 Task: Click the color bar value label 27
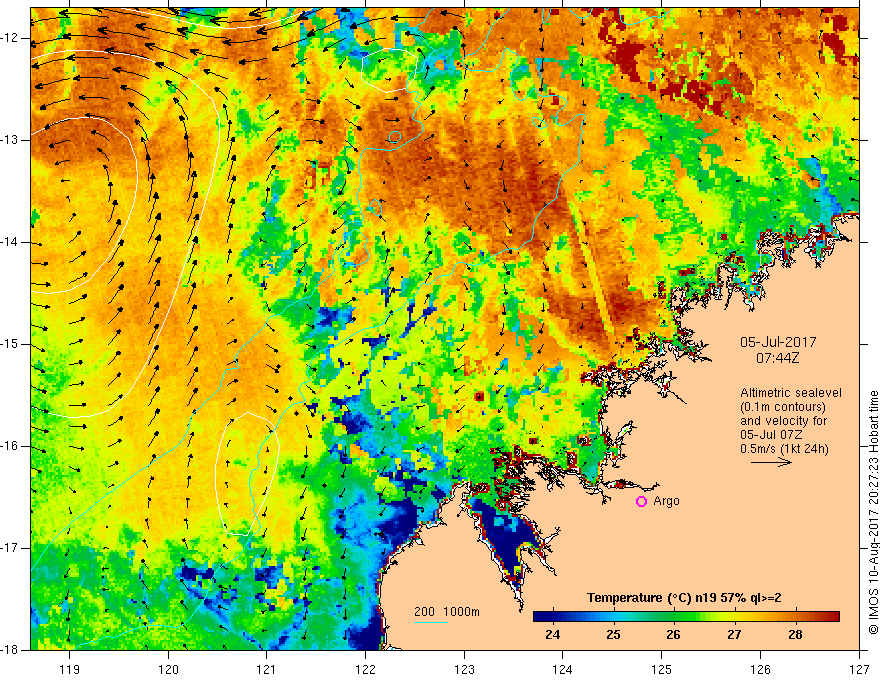pos(734,635)
